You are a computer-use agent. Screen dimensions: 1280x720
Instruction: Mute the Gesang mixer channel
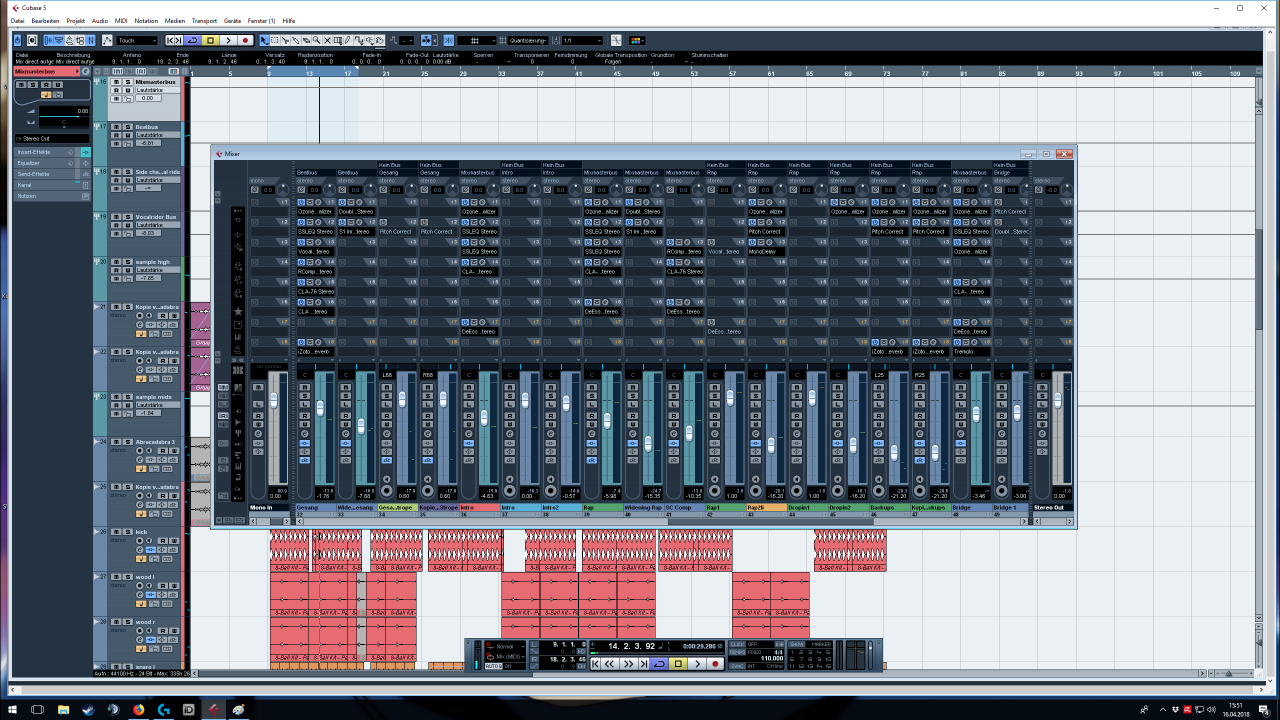point(305,387)
